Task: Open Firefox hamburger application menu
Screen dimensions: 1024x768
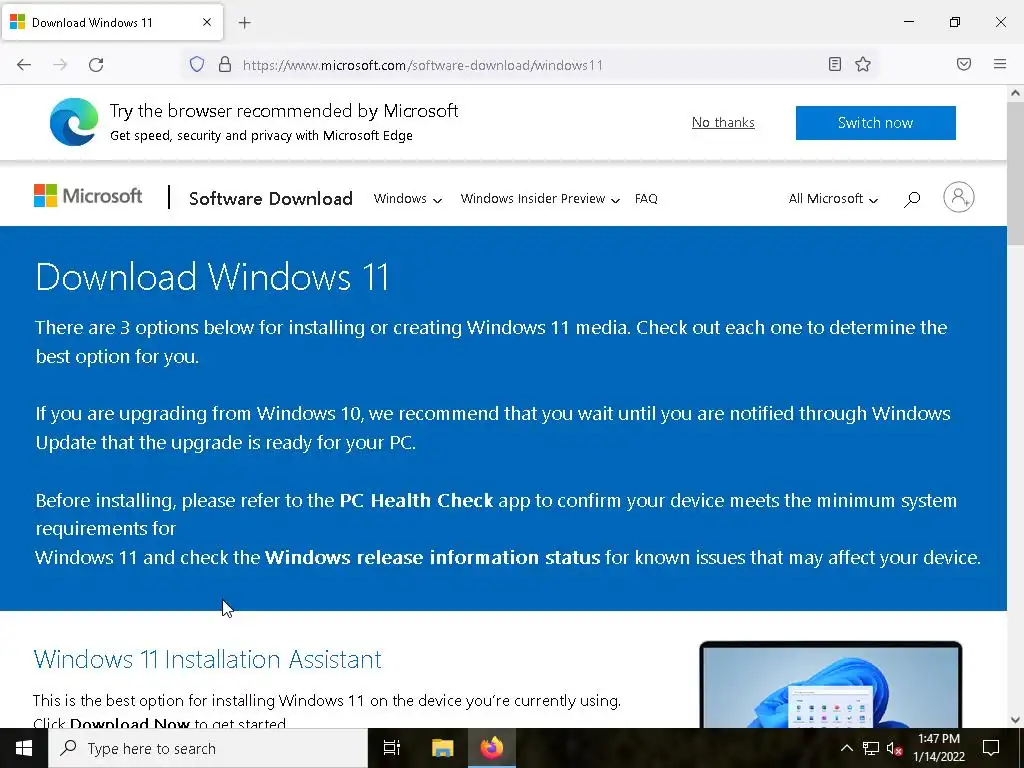Action: pyautogui.click(x=999, y=64)
